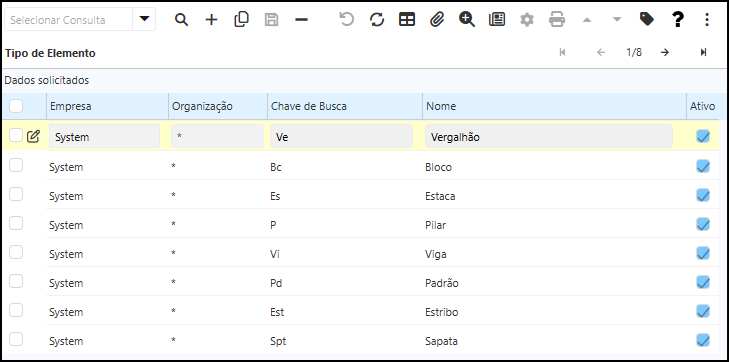Click the edit pencil icon on Vergalhão row
This screenshot has width=729, height=362.
tap(33, 136)
